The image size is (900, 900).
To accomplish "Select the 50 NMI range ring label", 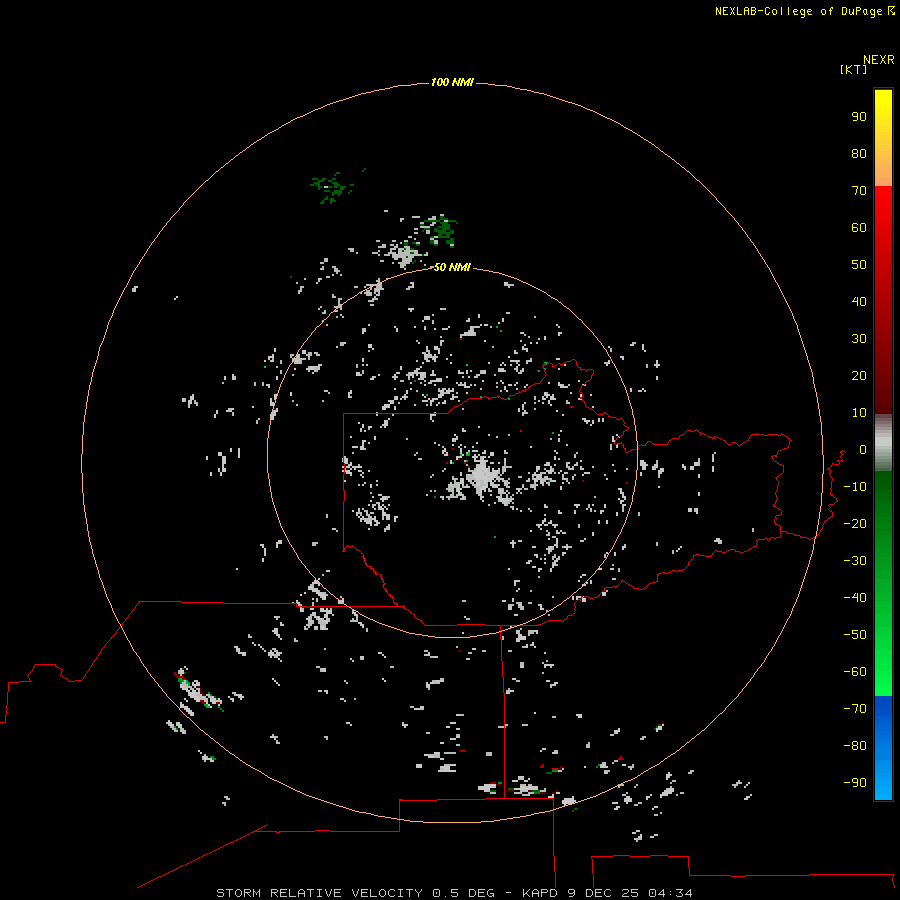I will click(x=452, y=267).
